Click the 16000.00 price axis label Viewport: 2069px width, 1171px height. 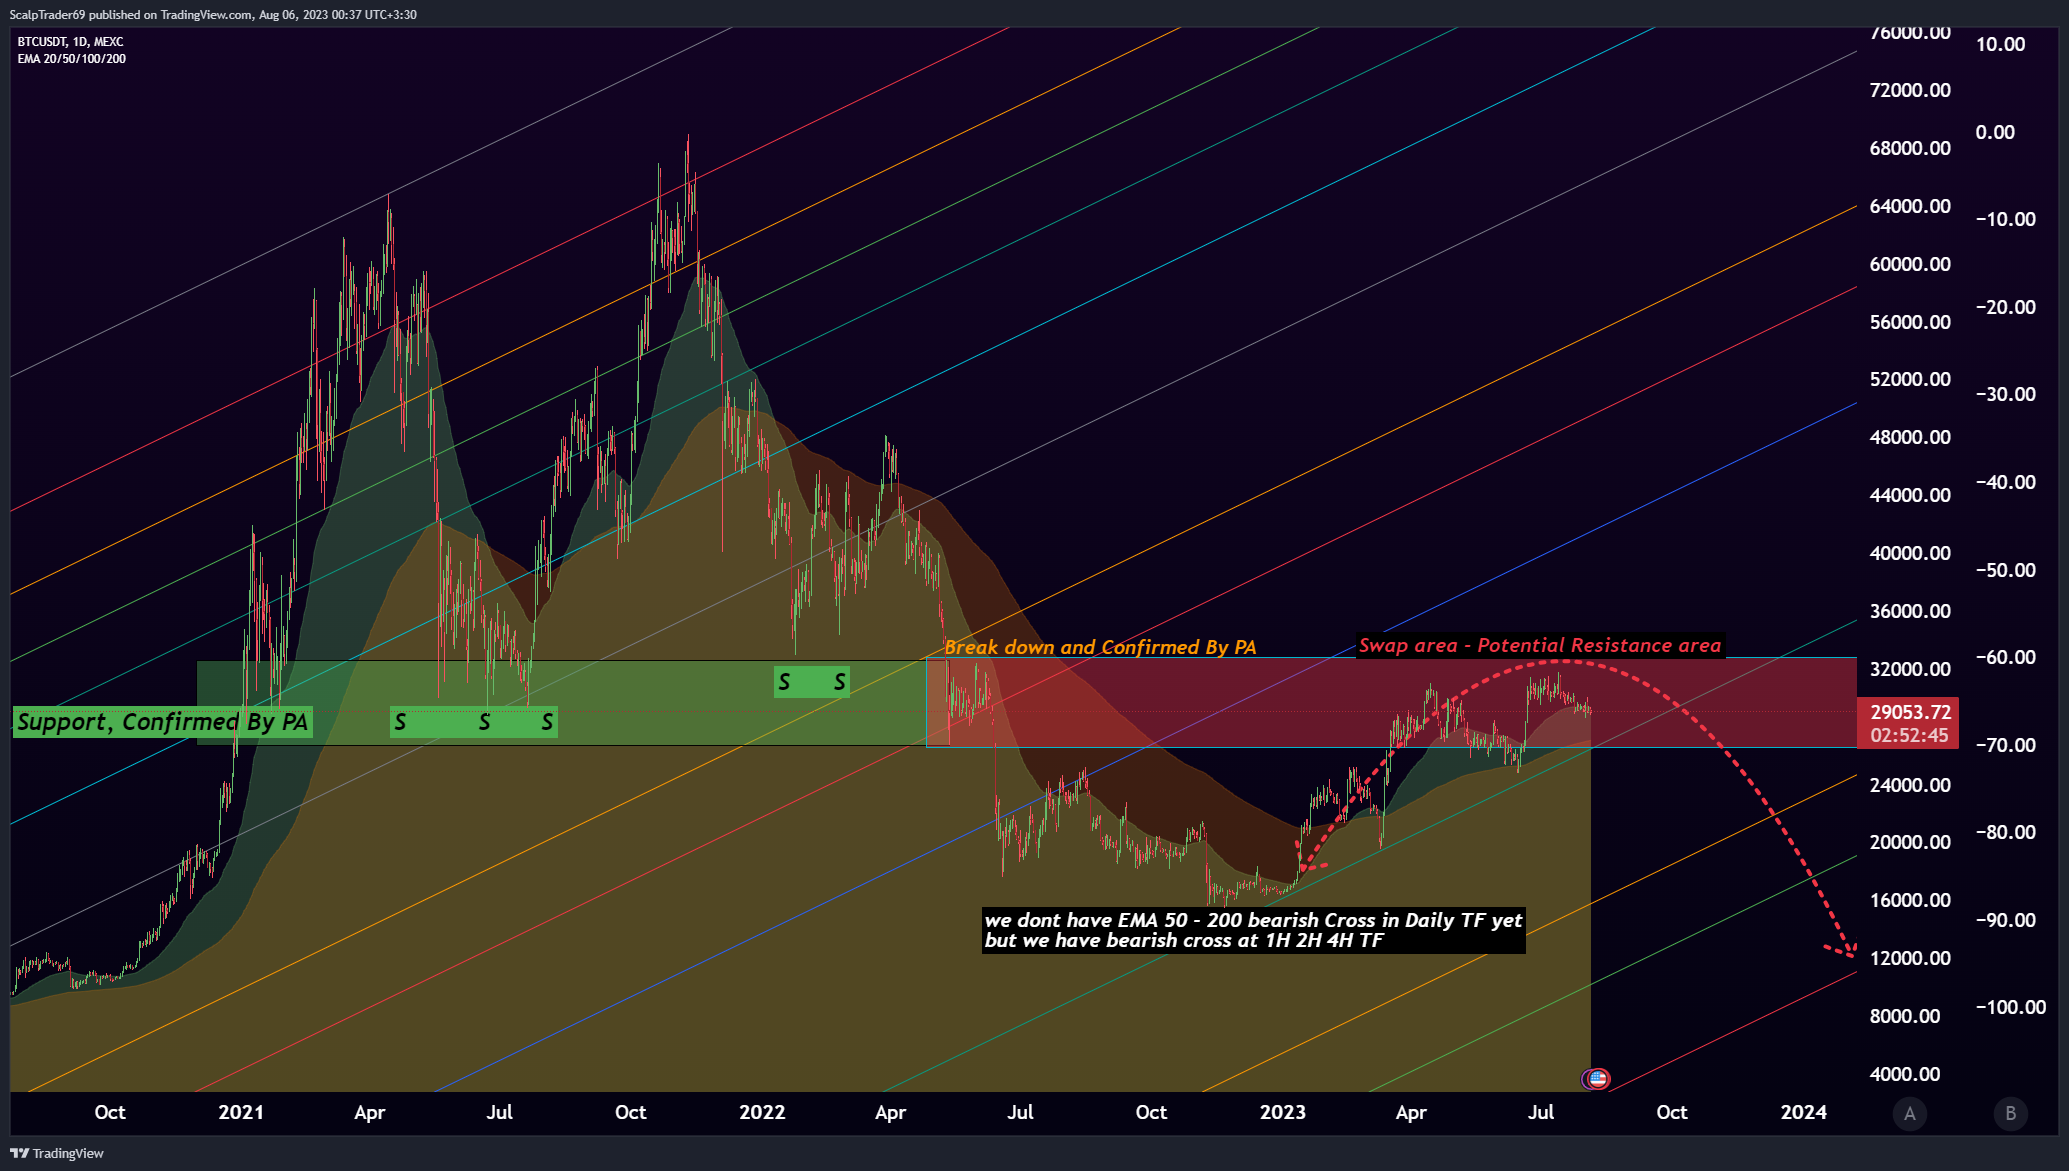[x=1910, y=900]
